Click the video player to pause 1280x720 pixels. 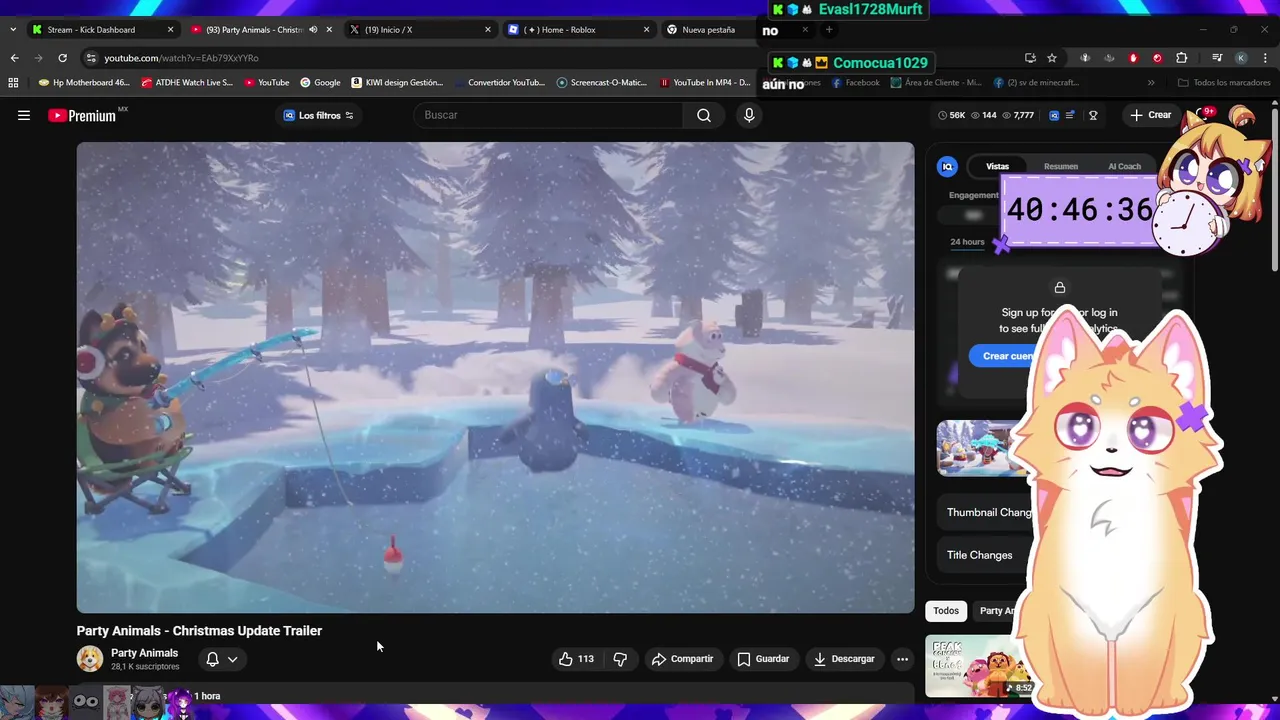tap(495, 377)
